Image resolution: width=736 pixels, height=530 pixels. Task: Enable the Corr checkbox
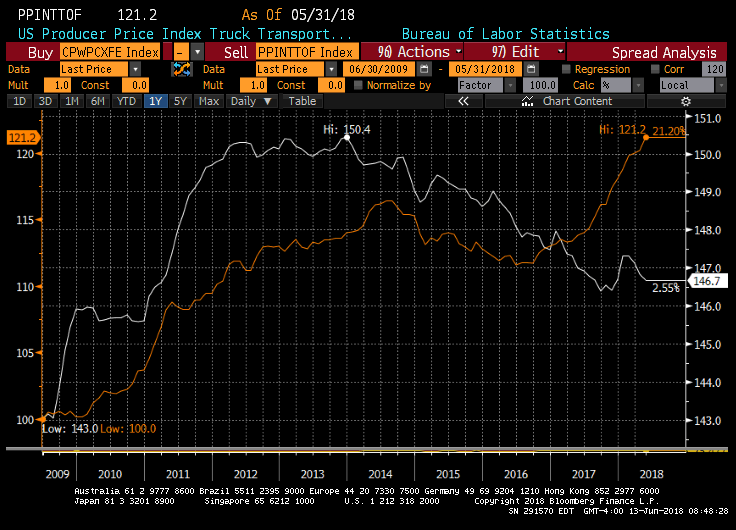click(655, 69)
